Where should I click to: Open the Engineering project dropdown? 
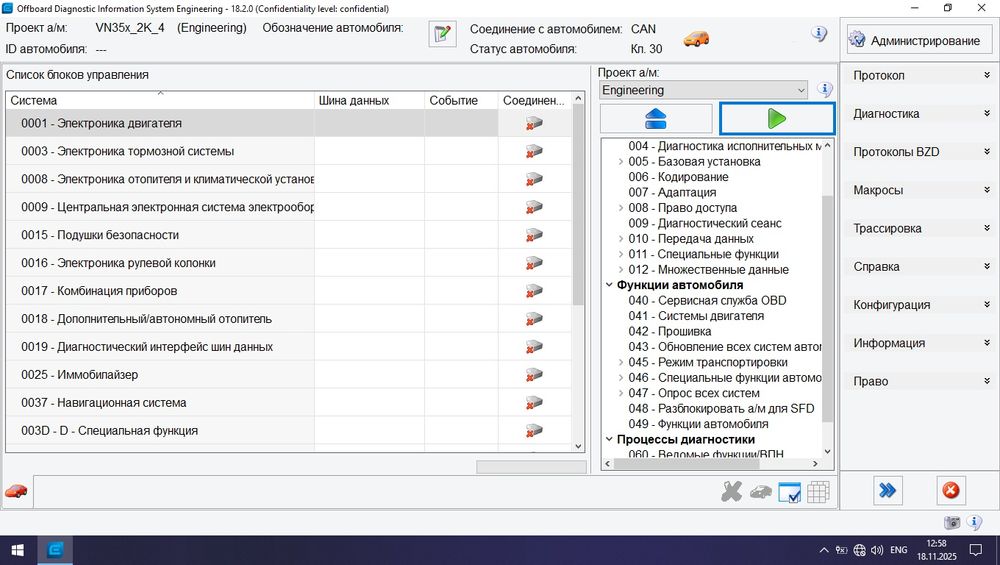click(x=703, y=90)
